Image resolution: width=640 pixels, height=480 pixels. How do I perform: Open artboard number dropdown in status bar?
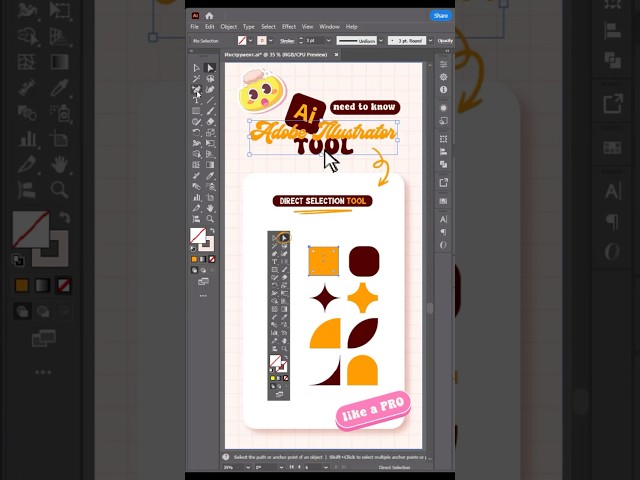pyautogui.click(x=326, y=467)
